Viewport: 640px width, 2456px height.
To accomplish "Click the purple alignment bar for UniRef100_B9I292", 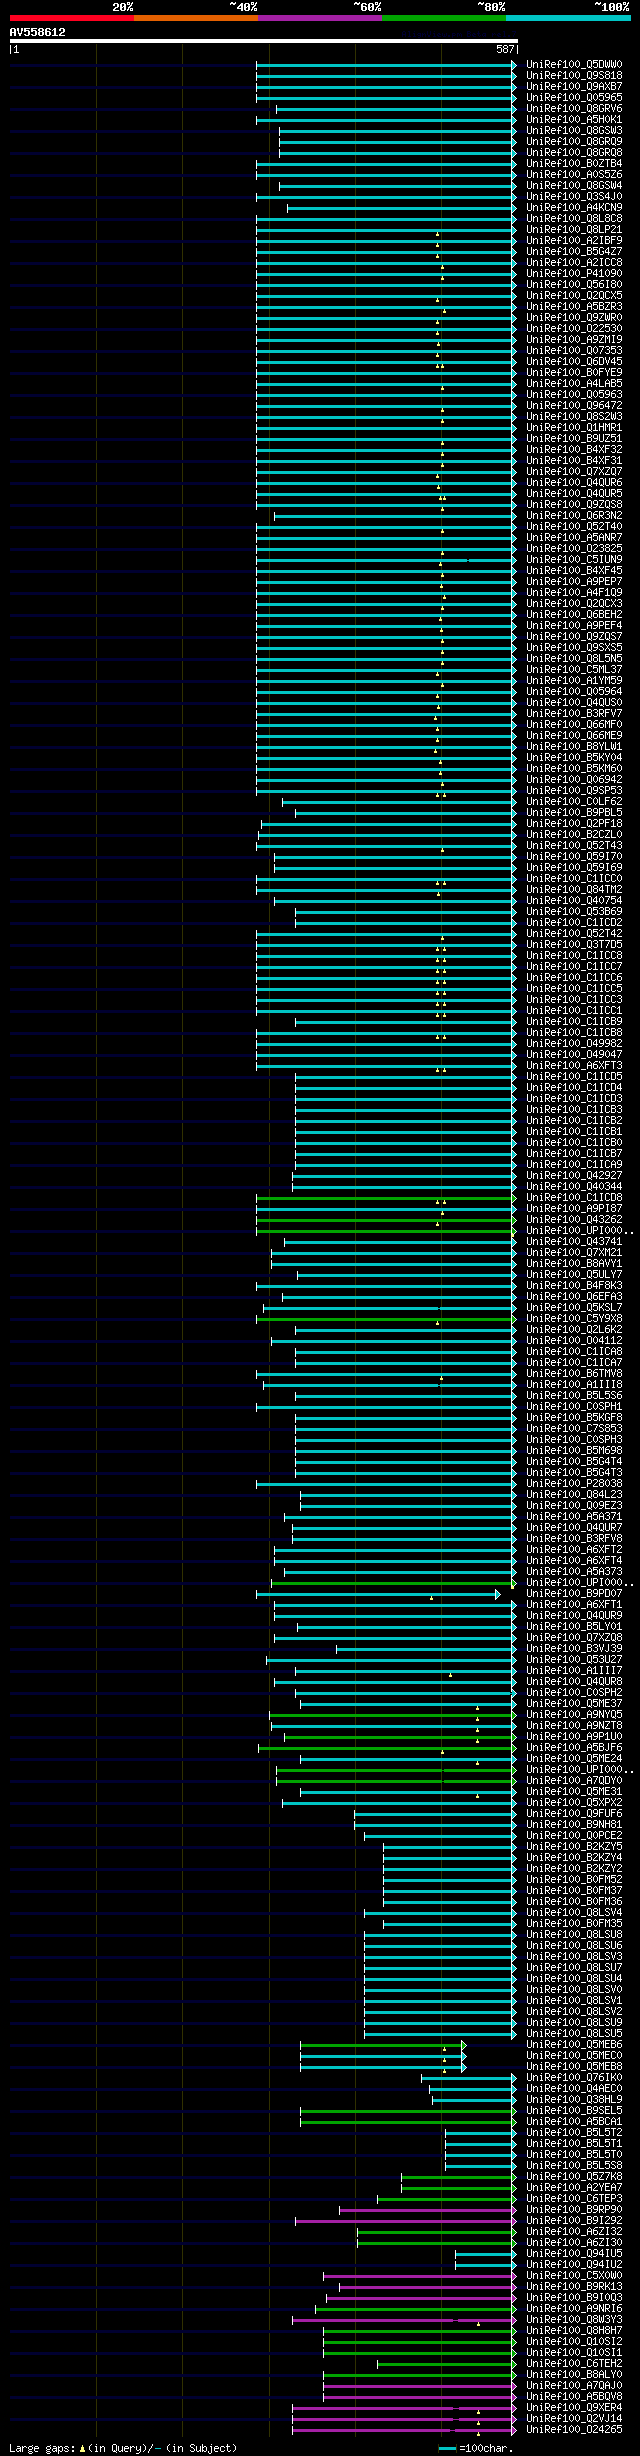I will [x=405, y=2221].
